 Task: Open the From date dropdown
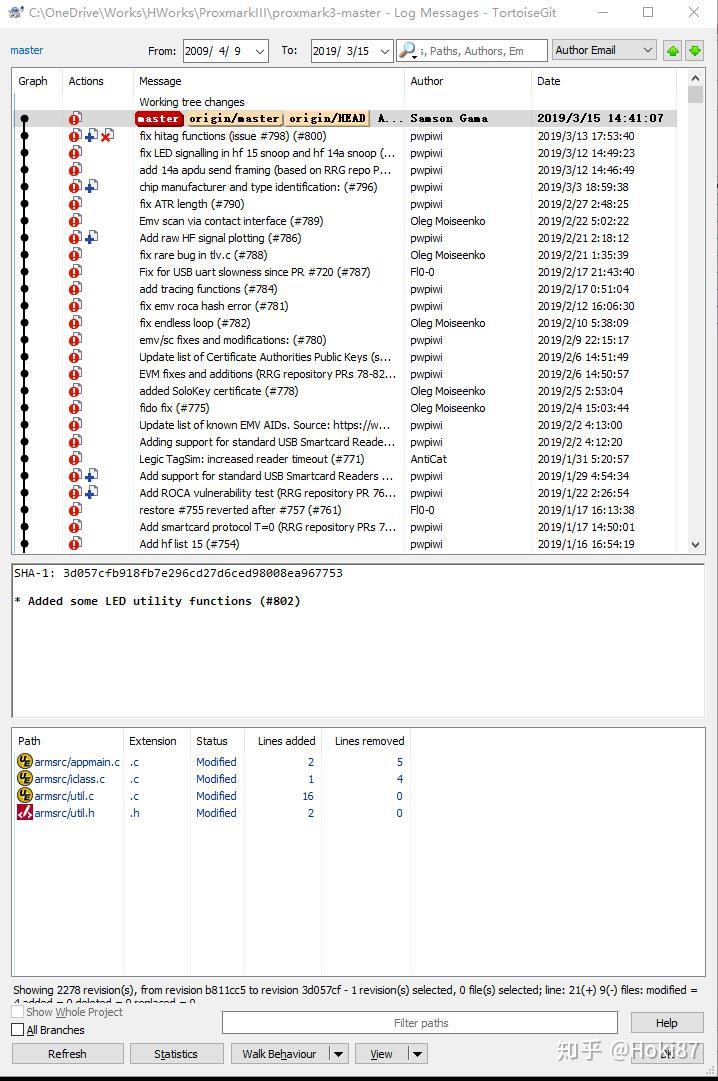pyautogui.click(x=260, y=51)
